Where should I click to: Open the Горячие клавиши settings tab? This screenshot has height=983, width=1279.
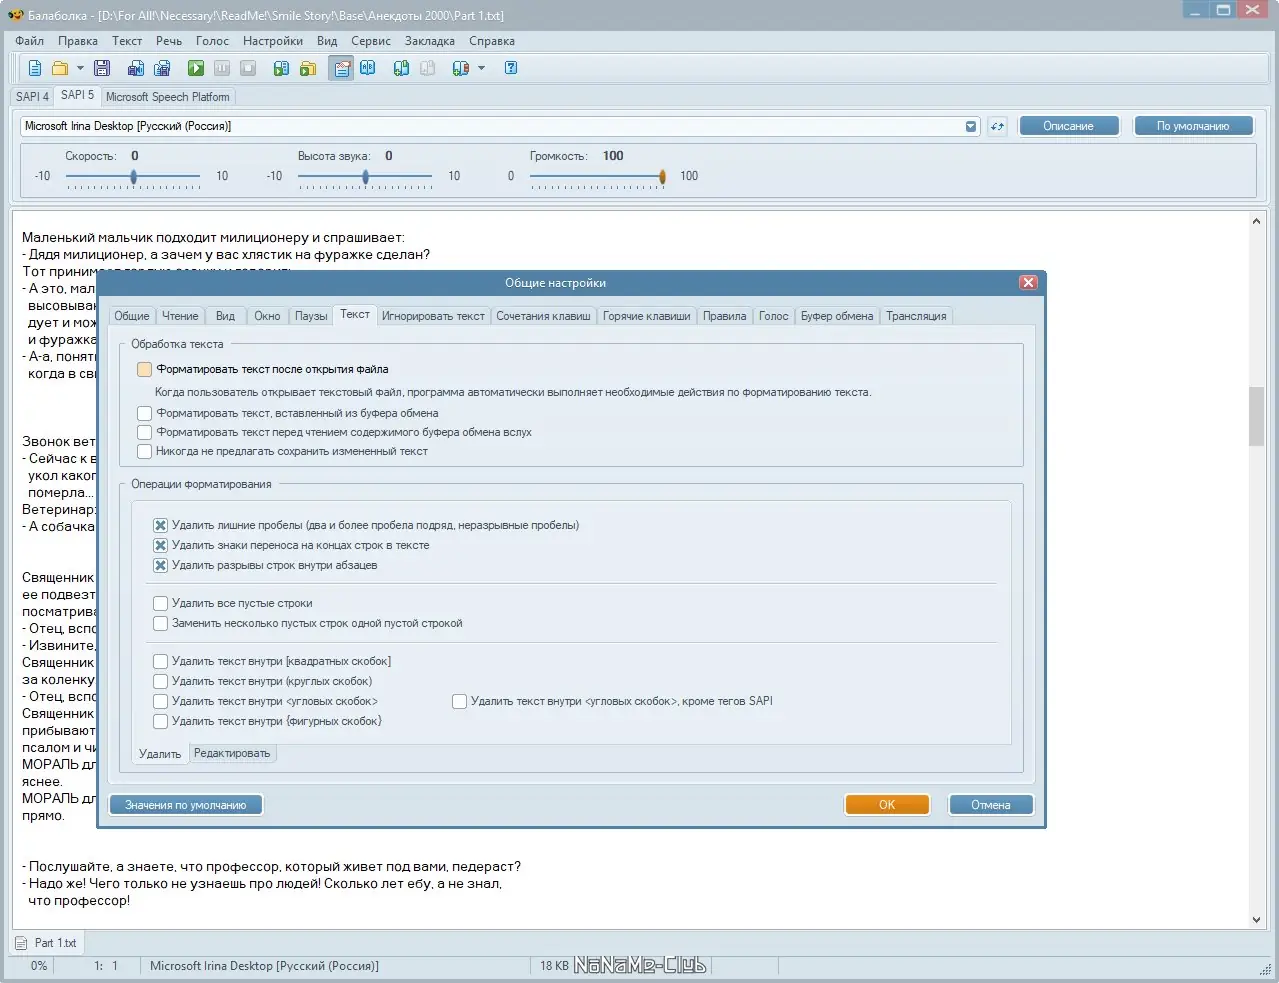pyautogui.click(x=647, y=316)
